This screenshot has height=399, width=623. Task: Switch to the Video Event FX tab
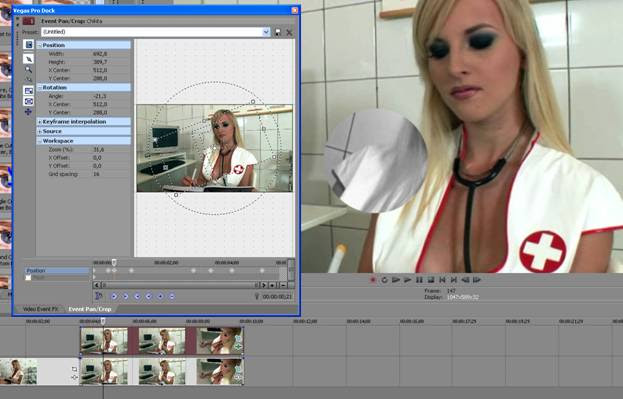(x=41, y=309)
